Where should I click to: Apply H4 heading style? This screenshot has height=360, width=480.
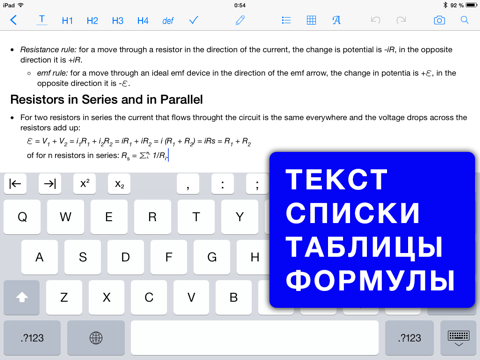(x=143, y=21)
